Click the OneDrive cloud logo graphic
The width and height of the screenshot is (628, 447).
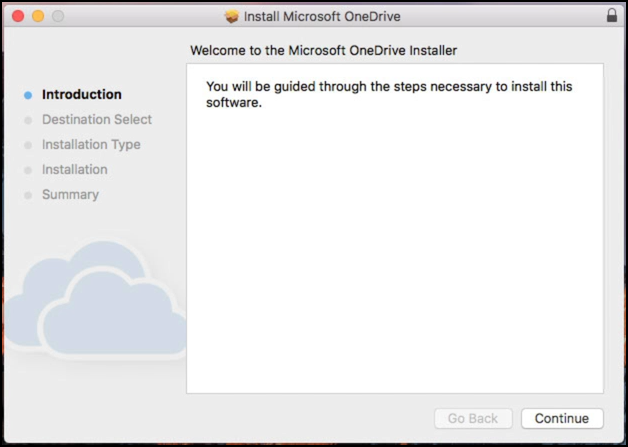tap(95, 300)
